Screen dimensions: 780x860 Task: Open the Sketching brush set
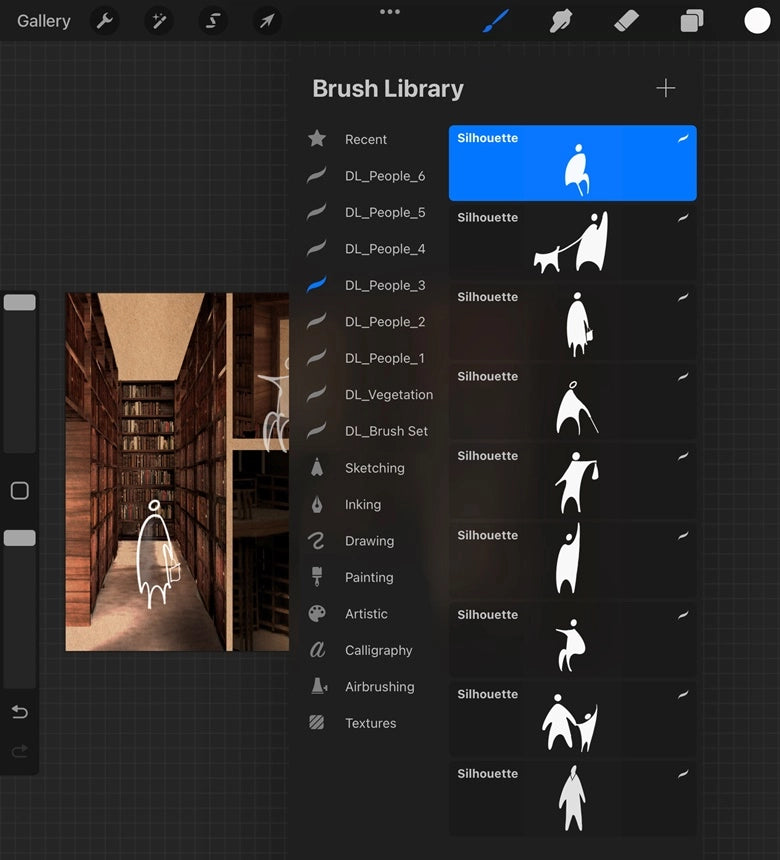(x=374, y=468)
